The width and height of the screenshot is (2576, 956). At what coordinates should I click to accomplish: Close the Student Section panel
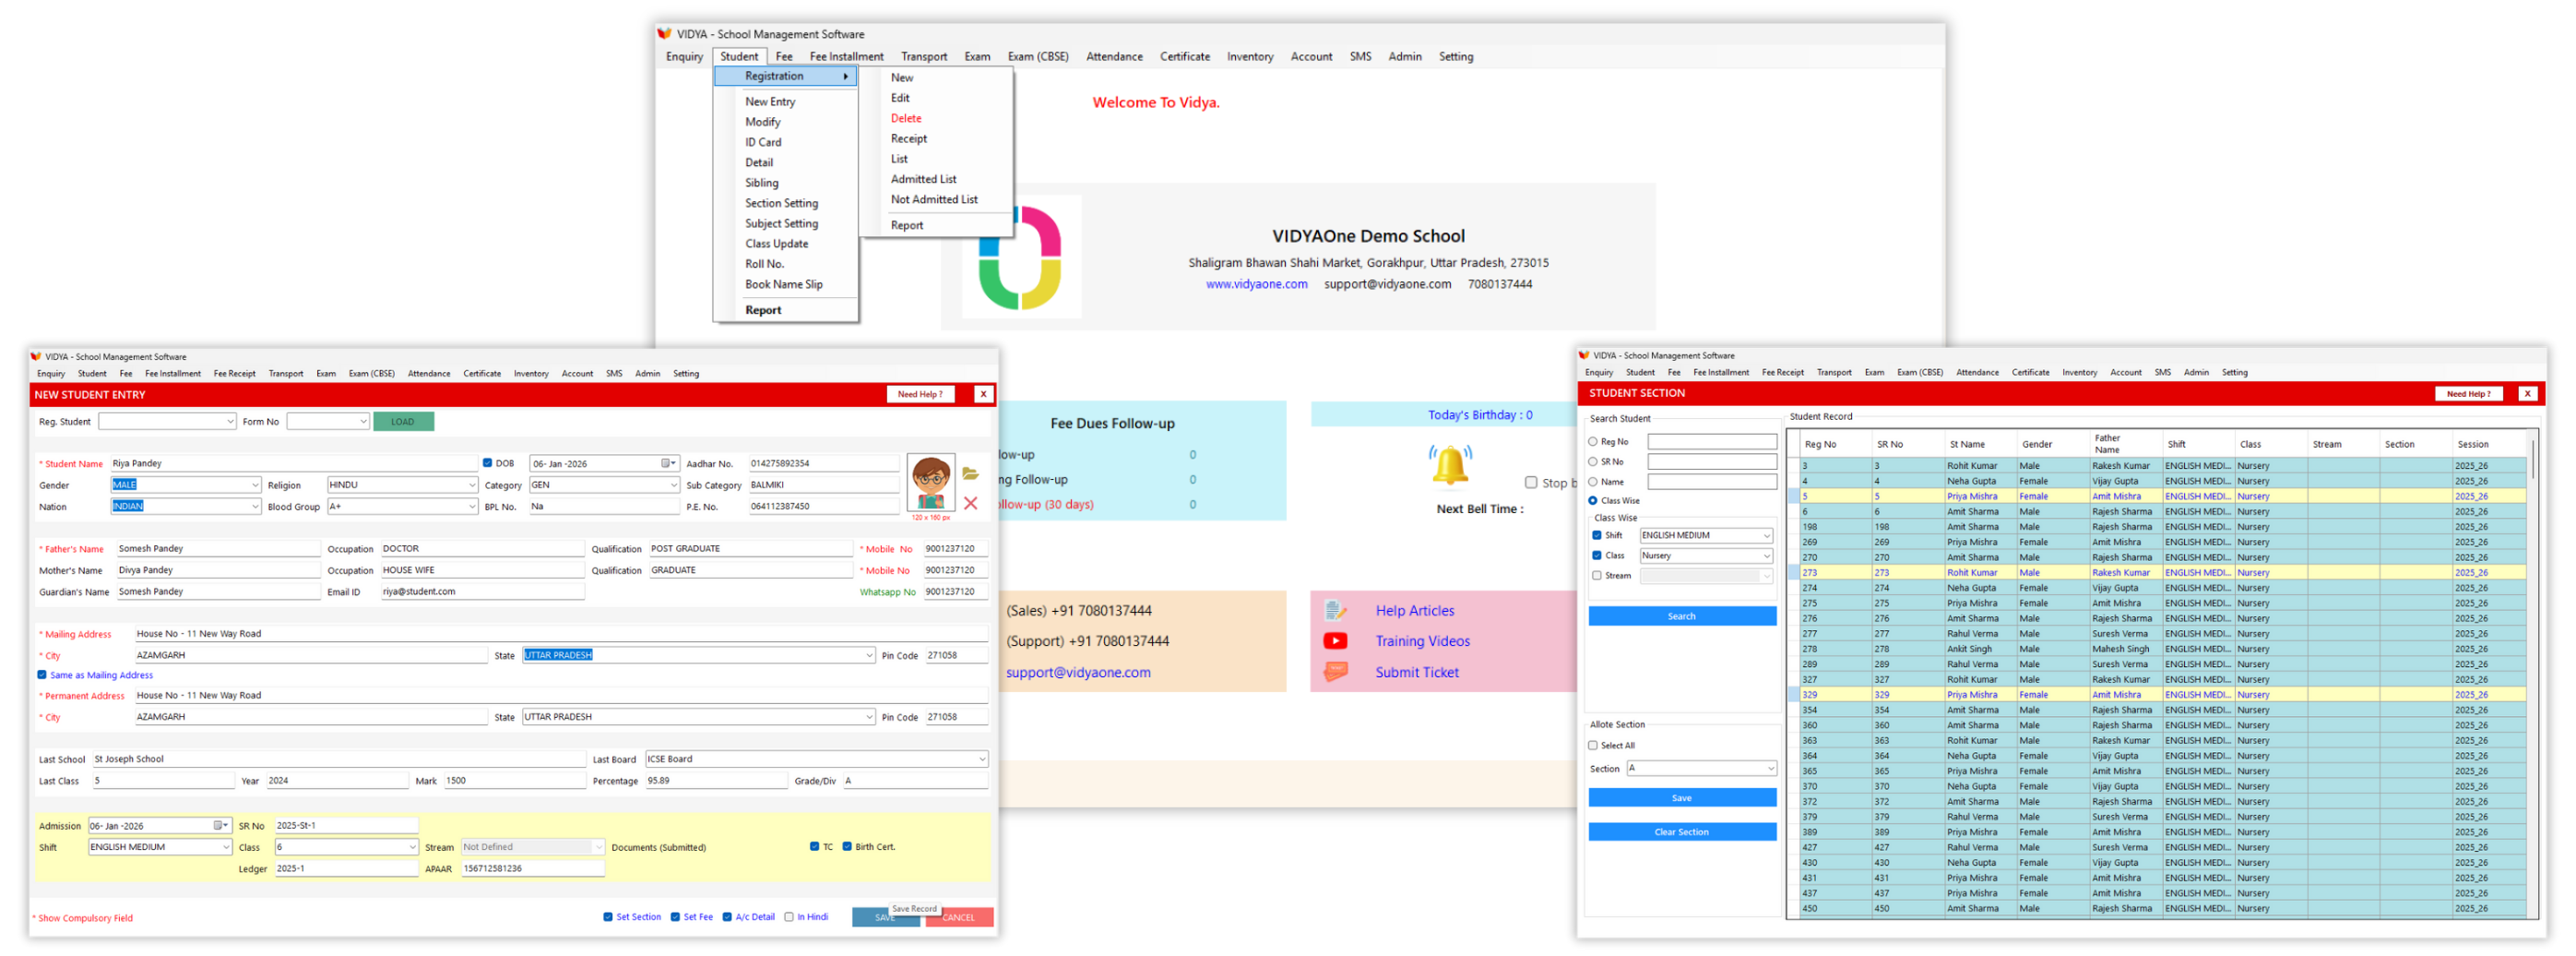(2527, 394)
